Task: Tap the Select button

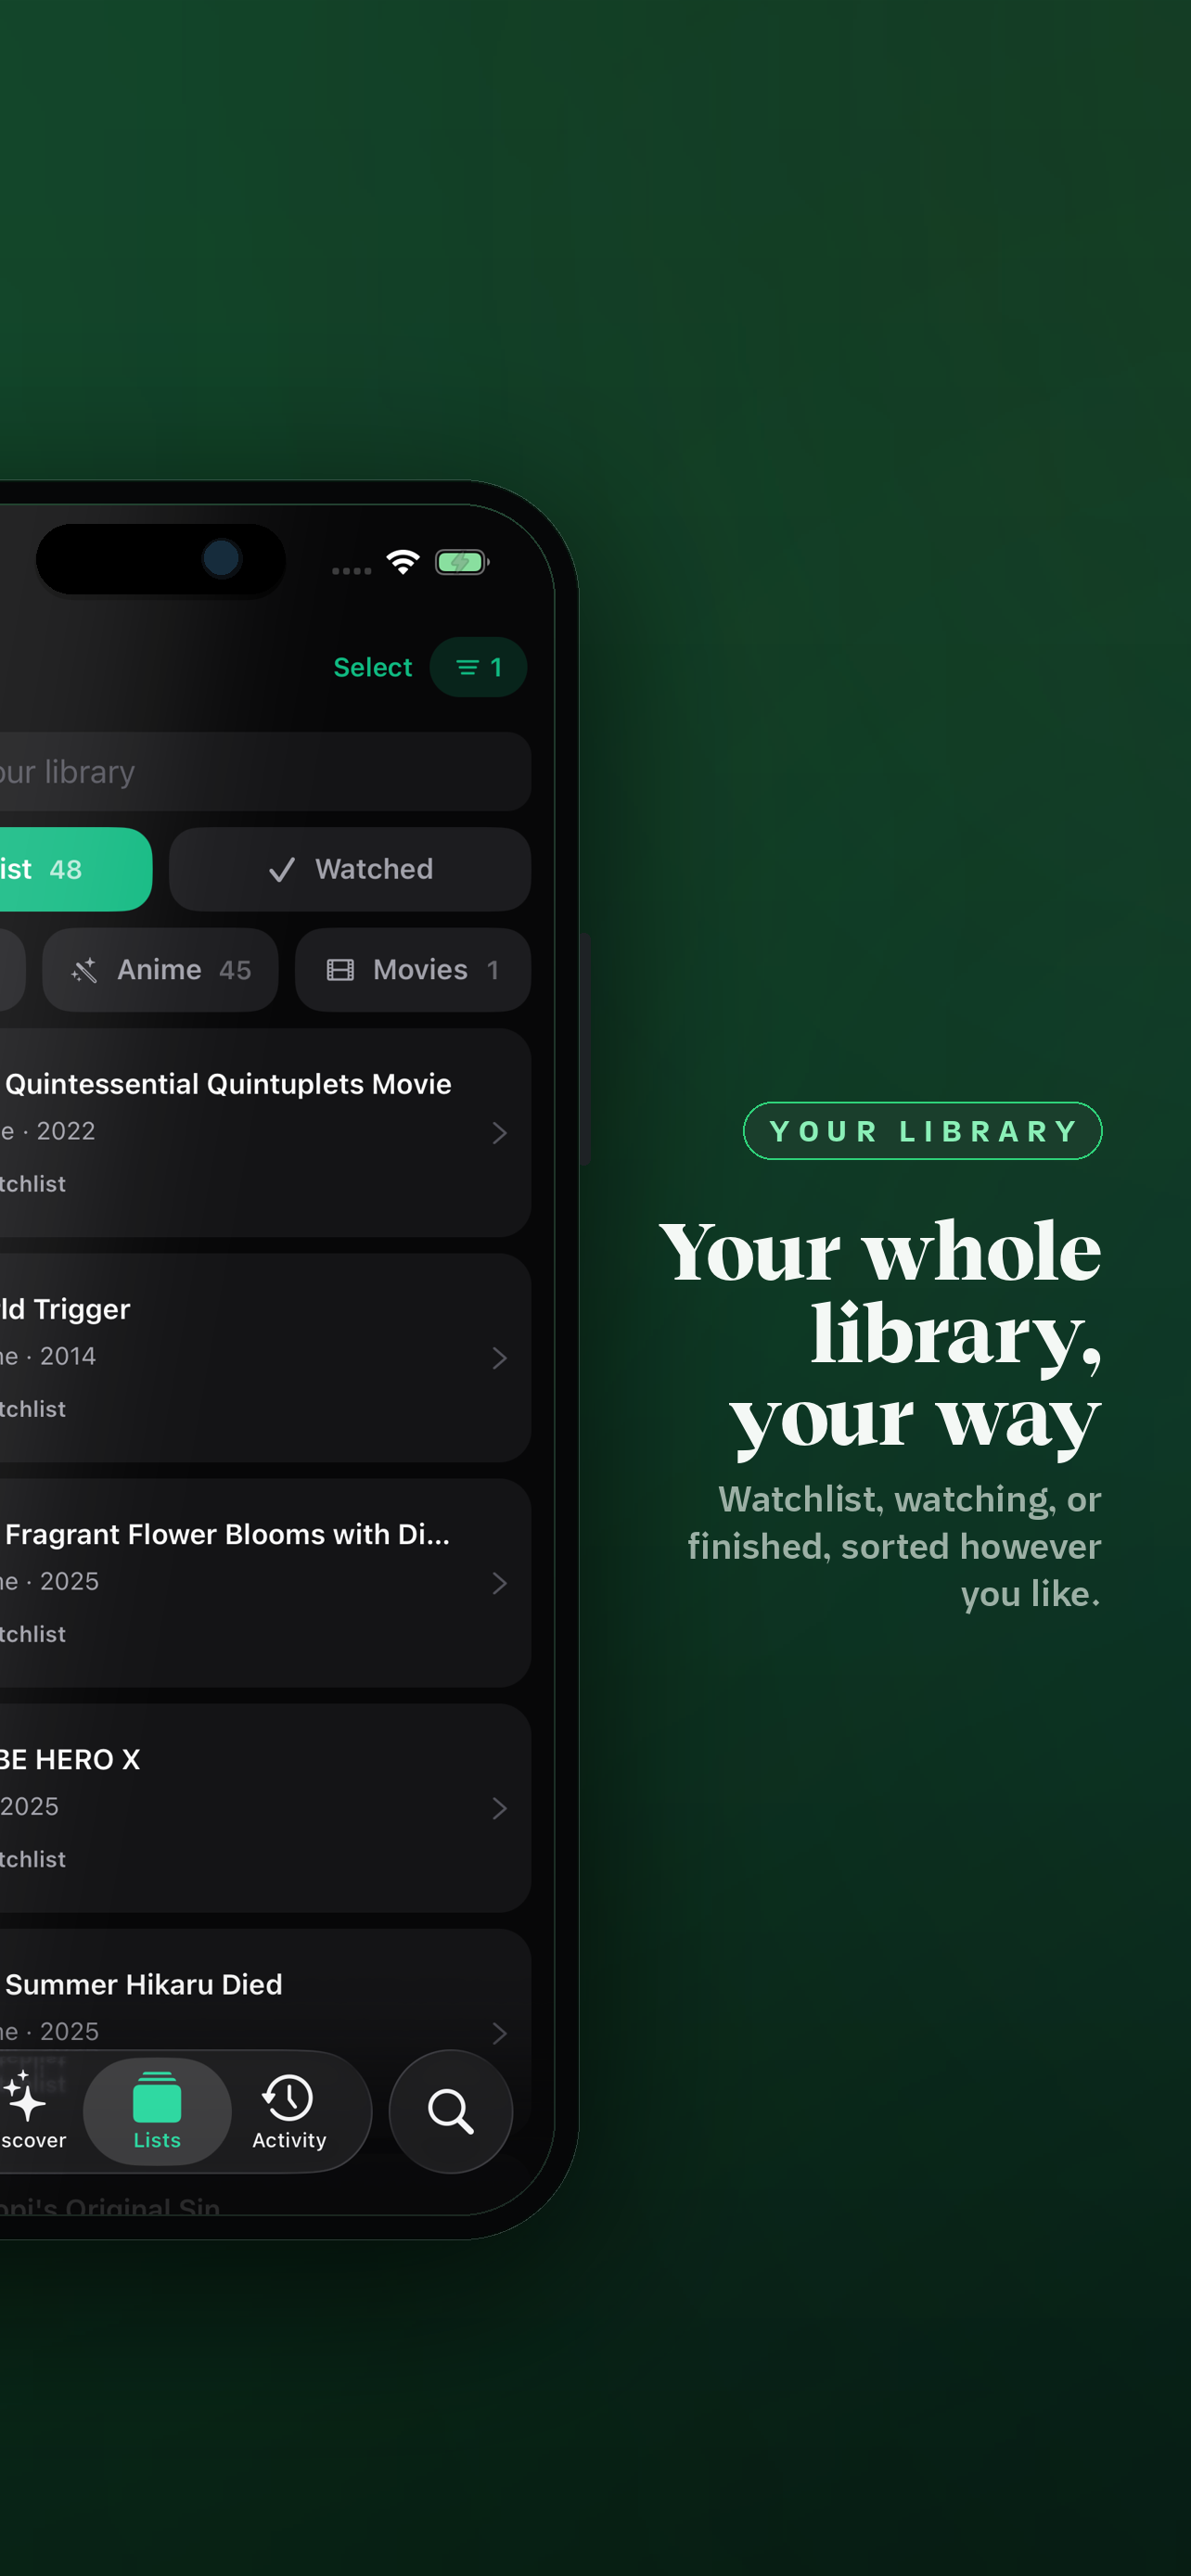Action: coord(372,667)
